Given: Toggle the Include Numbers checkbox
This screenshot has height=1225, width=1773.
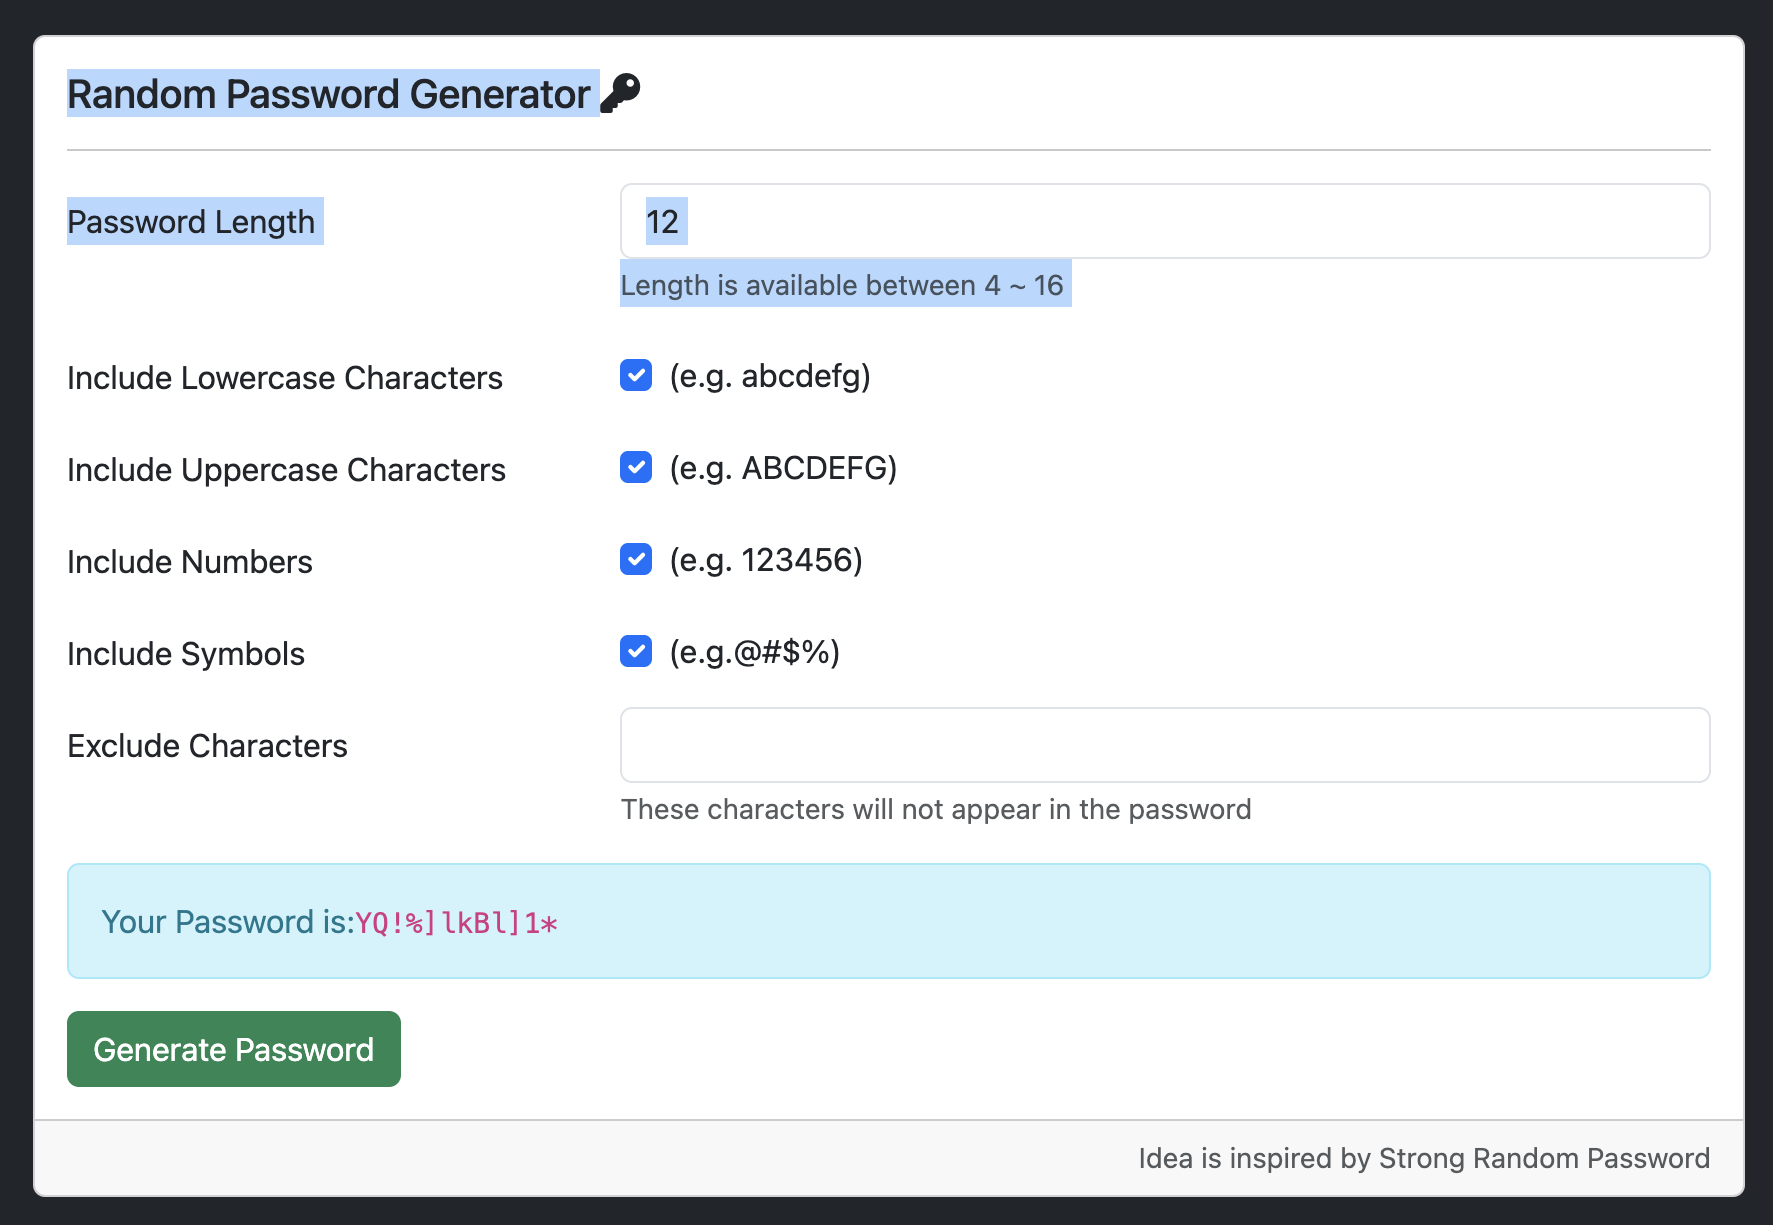Looking at the screenshot, I should point(635,559).
